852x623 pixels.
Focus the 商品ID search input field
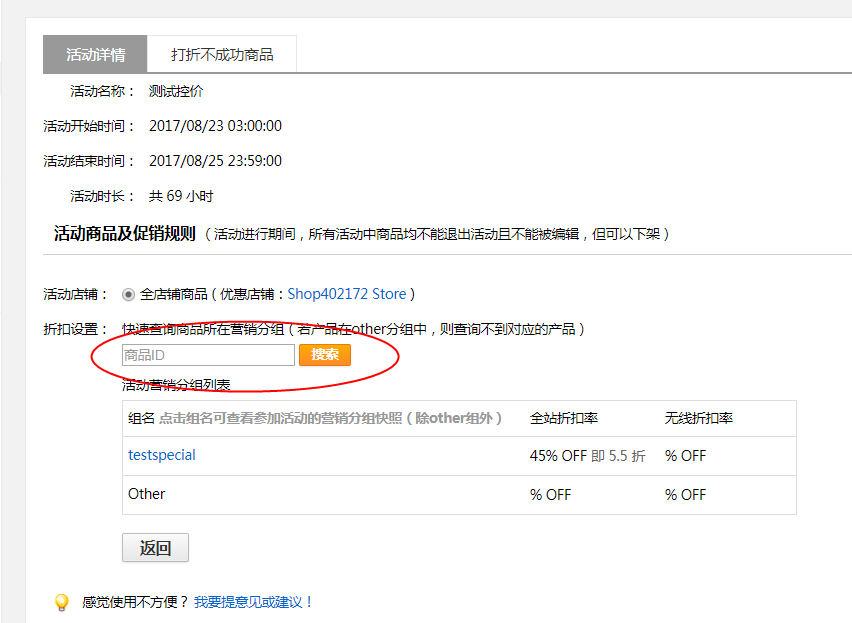tap(208, 355)
